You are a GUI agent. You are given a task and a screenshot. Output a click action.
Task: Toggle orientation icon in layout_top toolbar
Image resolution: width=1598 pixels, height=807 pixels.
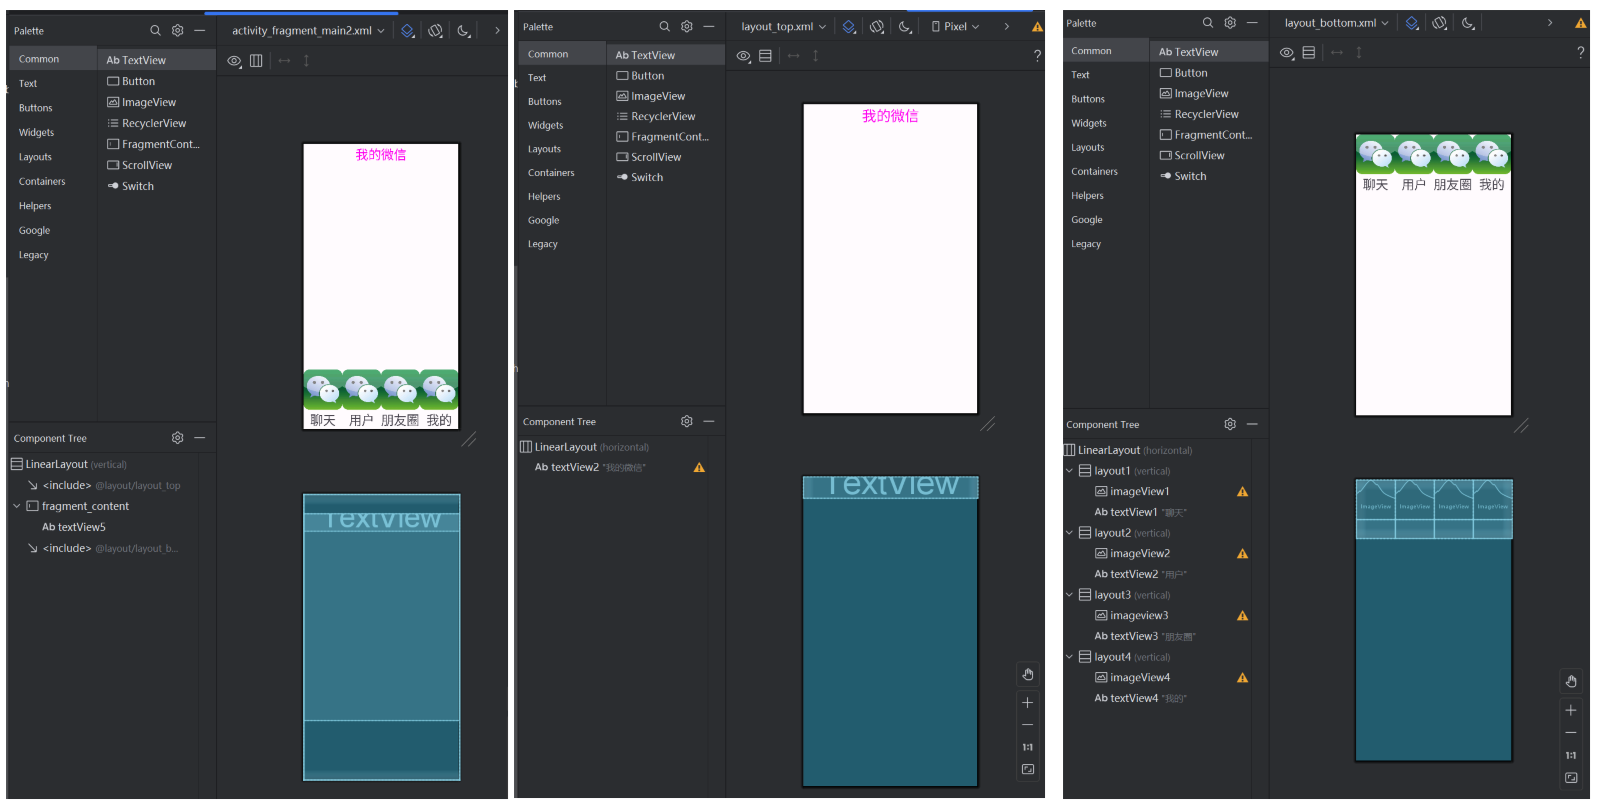[x=877, y=27]
